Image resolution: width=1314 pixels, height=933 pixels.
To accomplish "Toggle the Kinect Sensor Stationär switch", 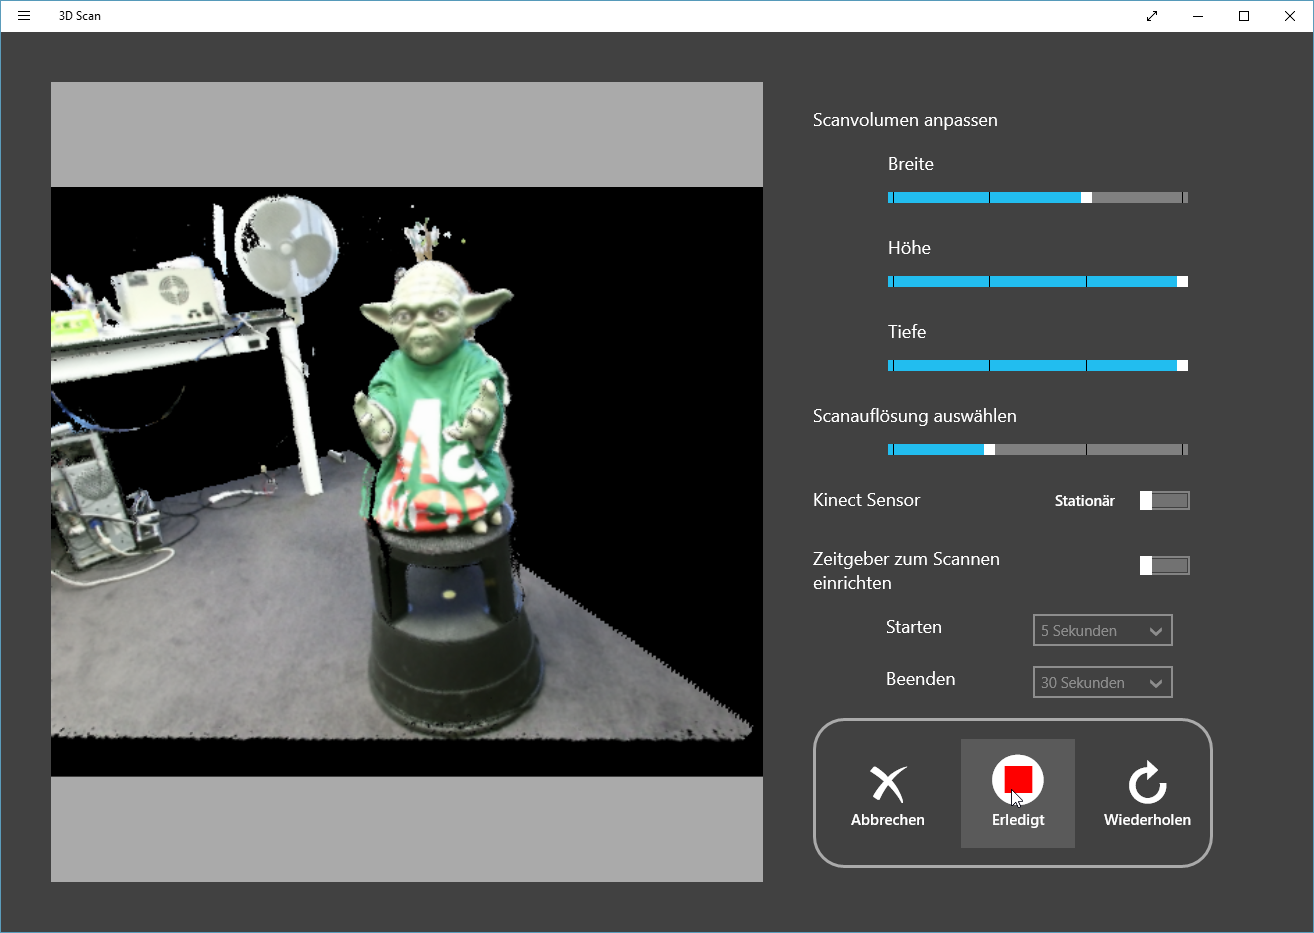I will (1164, 501).
